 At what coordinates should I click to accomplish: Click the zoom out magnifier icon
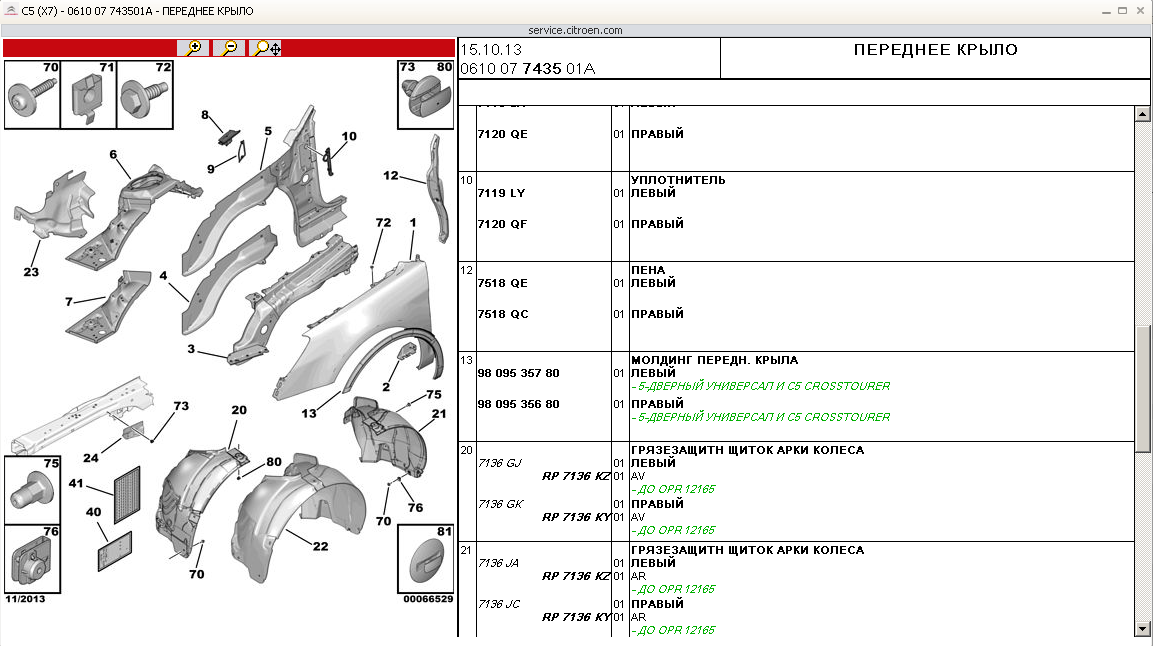(229, 48)
